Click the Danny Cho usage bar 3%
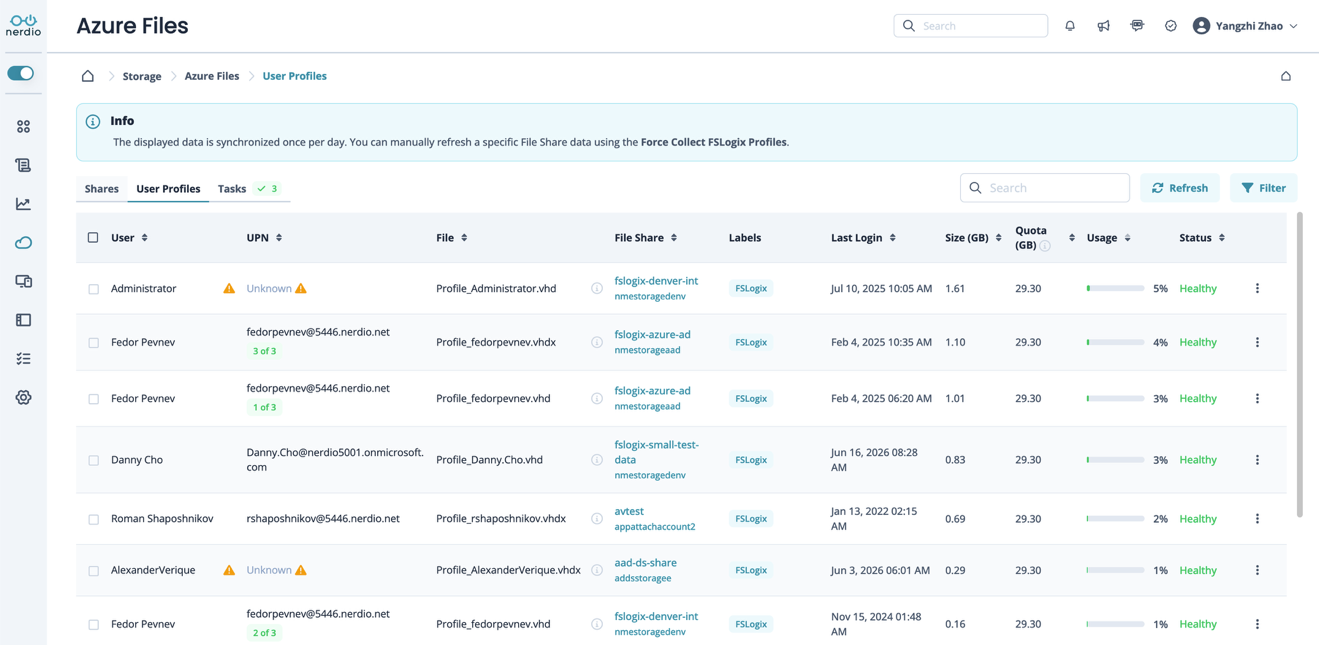 (1115, 460)
